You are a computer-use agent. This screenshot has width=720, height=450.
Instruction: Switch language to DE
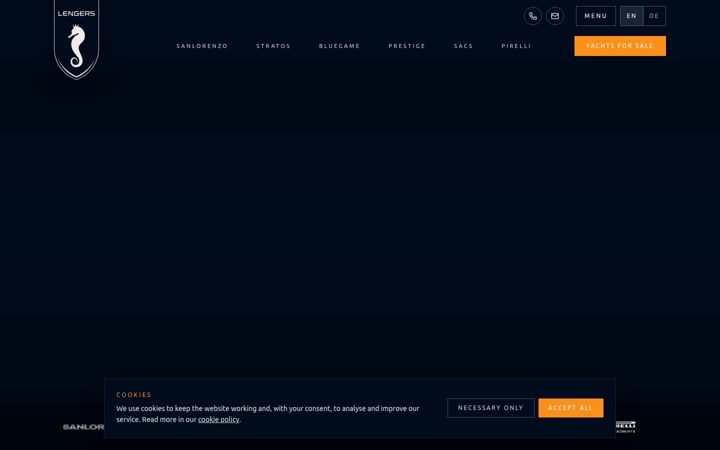point(654,16)
